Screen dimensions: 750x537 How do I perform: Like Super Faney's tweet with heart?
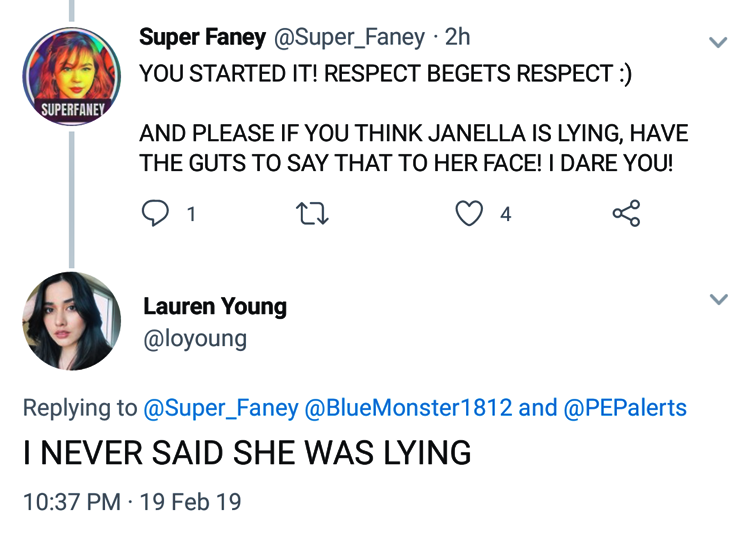coord(469,213)
